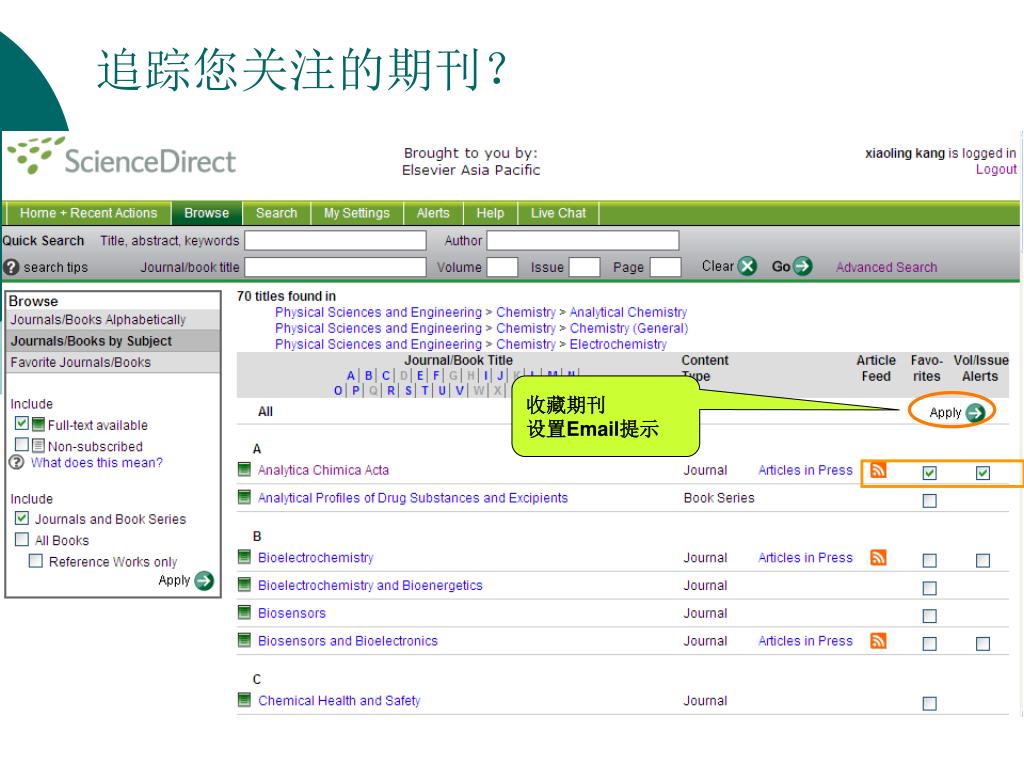1024x768 pixels.
Task: Check Favorites for Bioelectrochemistry
Action: 929,560
